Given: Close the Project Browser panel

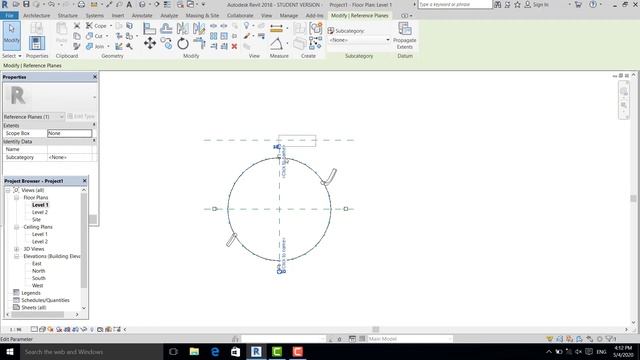Looking at the screenshot, I should click(x=84, y=181).
